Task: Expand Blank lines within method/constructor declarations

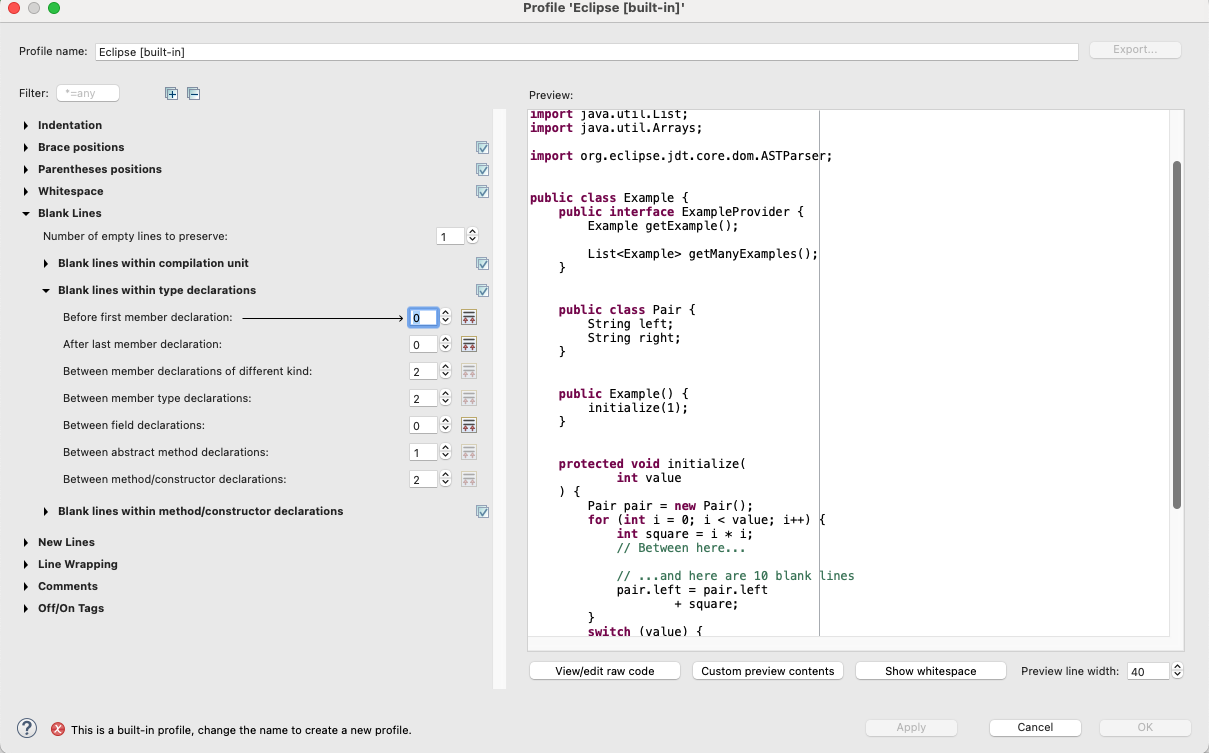Action: (x=46, y=511)
